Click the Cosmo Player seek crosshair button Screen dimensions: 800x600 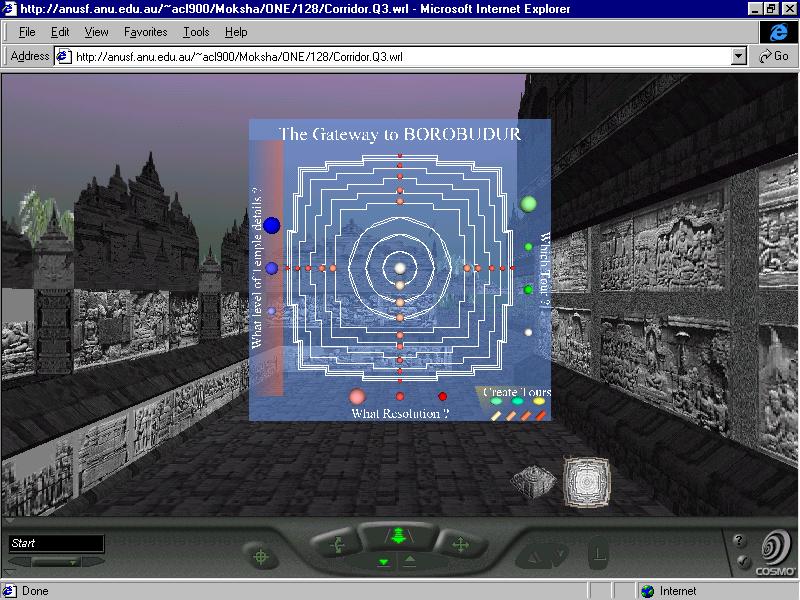tap(261, 556)
